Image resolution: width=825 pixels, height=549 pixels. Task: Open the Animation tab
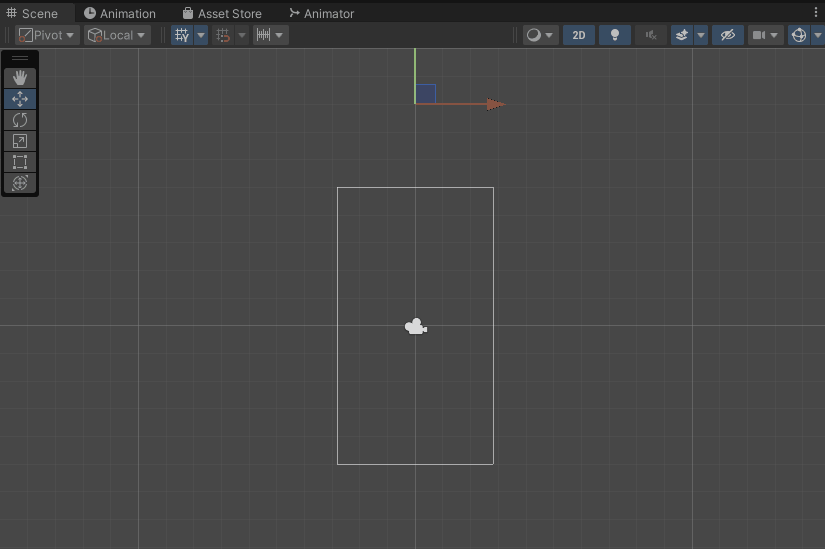(120, 13)
